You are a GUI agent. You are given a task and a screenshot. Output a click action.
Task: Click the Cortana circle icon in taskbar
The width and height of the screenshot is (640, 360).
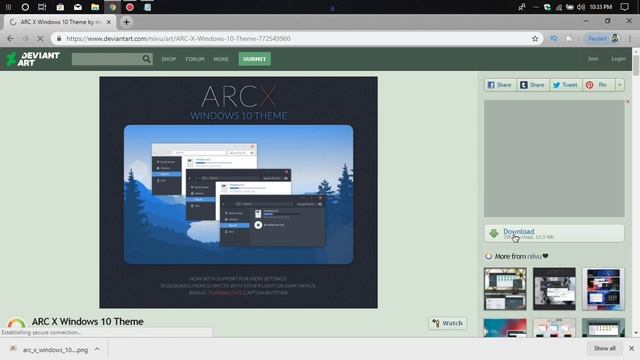pyautogui.click(x=25, y=7)
